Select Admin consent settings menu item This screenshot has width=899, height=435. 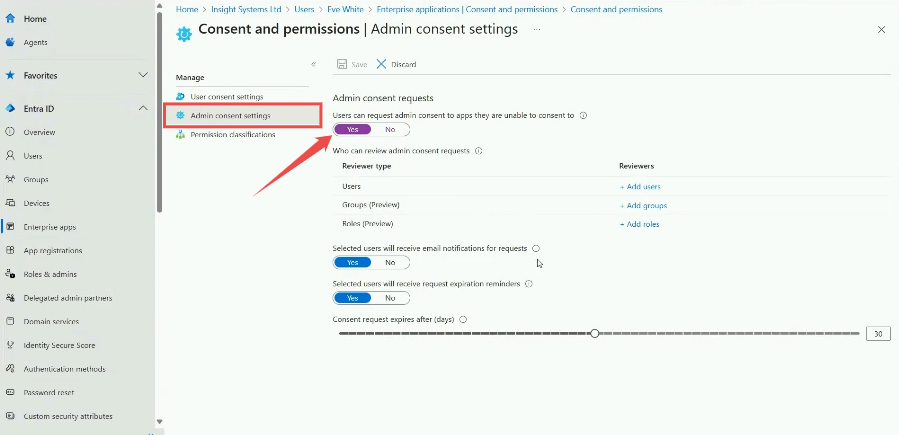pyautogui.click(x=230, y=116)
